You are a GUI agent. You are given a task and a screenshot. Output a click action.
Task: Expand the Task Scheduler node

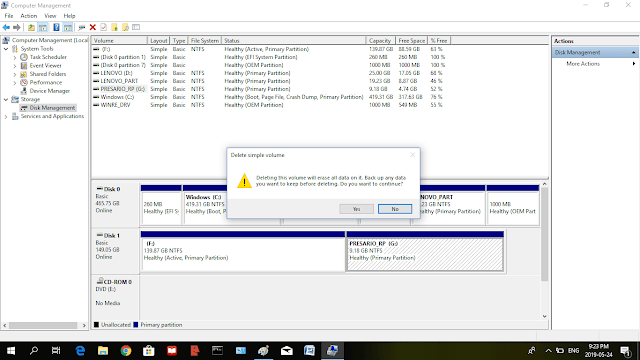(x=15, y=57)
